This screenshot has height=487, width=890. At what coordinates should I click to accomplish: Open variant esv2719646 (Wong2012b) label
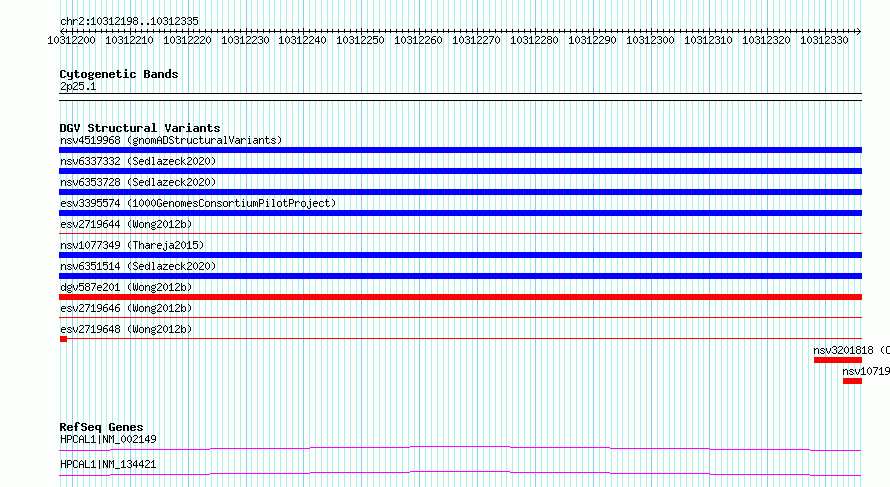126,308
